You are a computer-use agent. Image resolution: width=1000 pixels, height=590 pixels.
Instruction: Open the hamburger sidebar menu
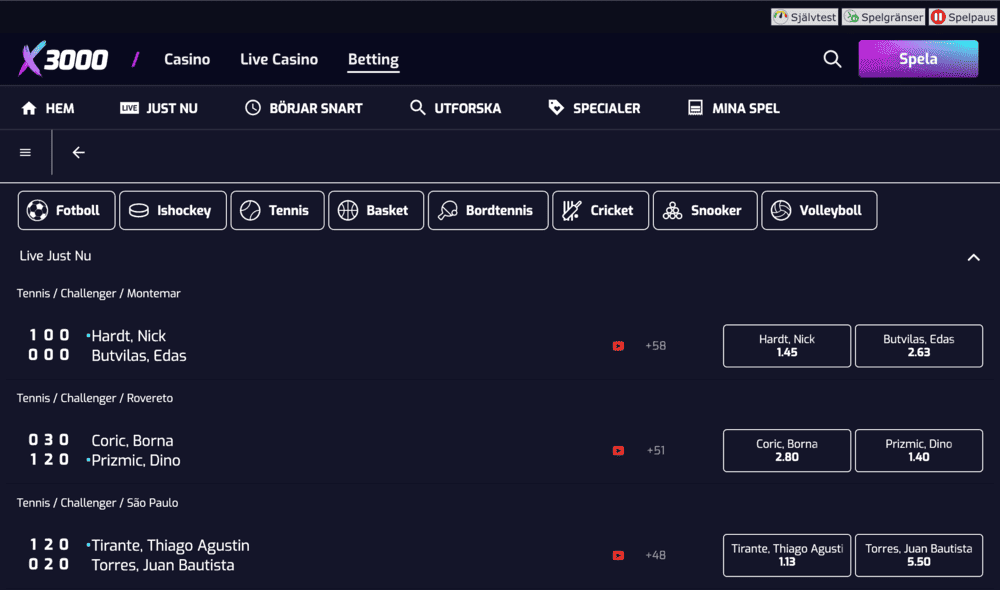24,153
